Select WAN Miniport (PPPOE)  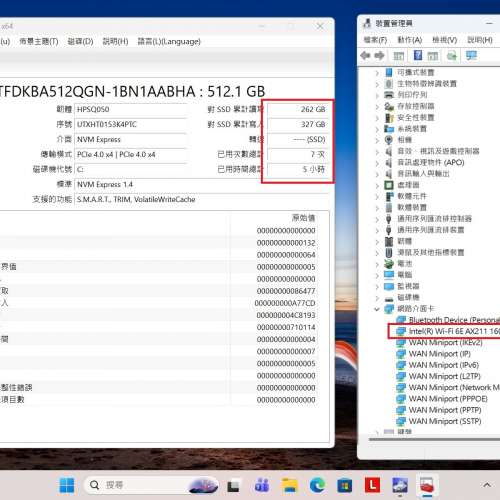coord(448,399)
